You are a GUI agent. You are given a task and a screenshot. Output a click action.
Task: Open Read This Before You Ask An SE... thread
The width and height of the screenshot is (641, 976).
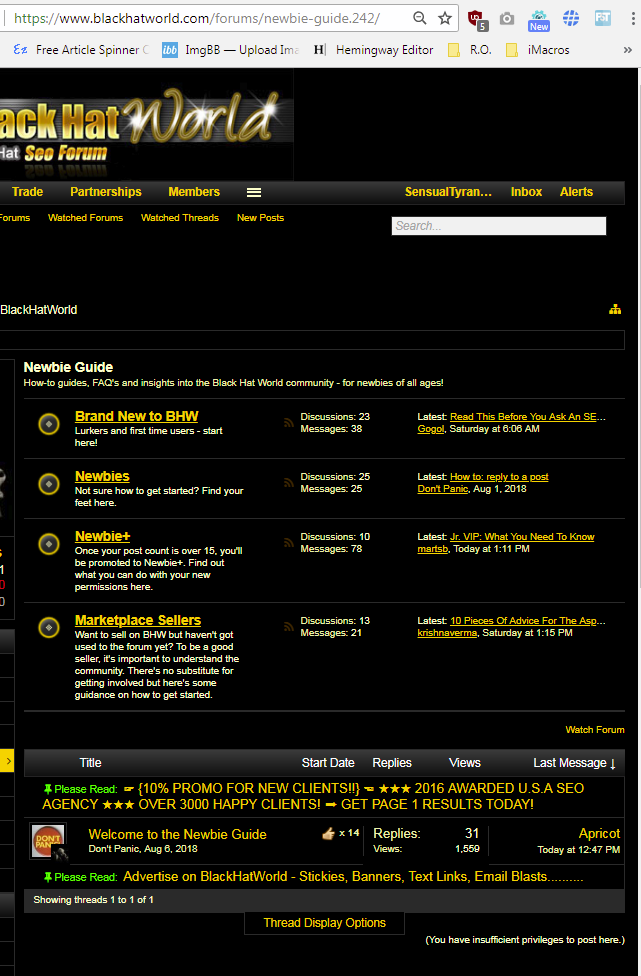[528, 416]
